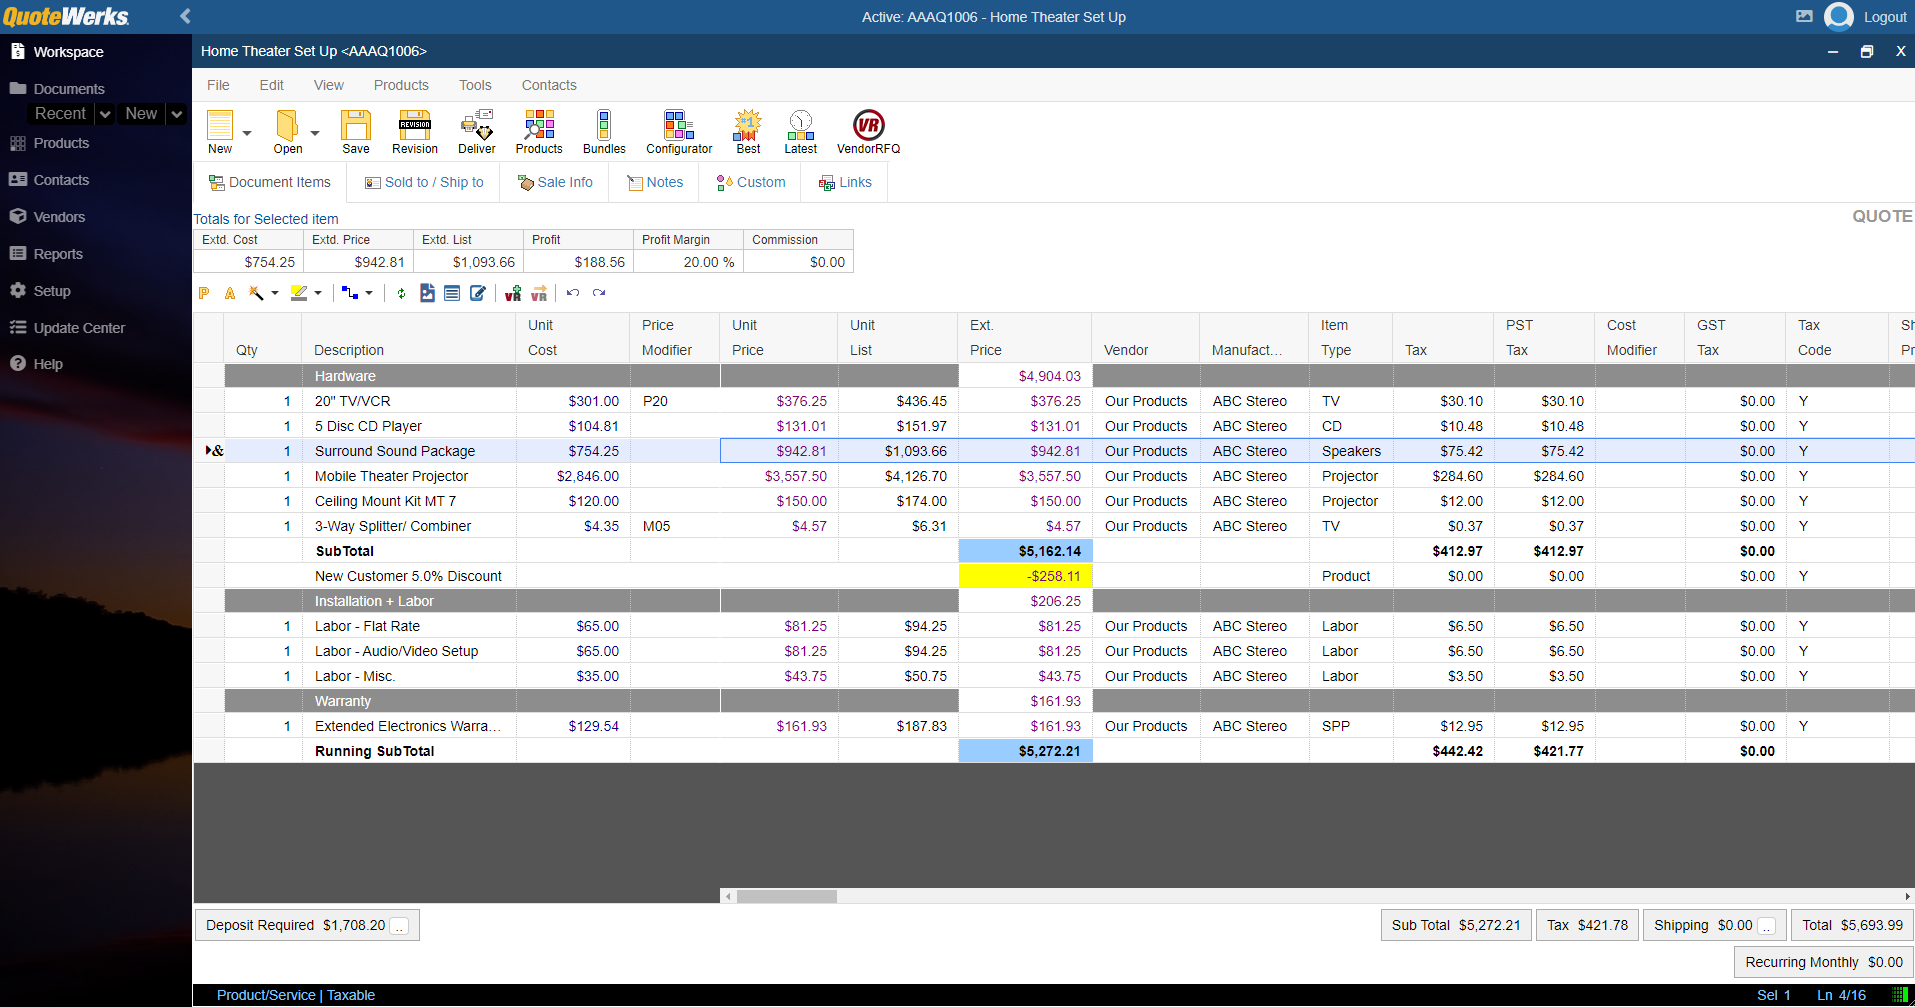Open the New document dropdown arrow

246,131
